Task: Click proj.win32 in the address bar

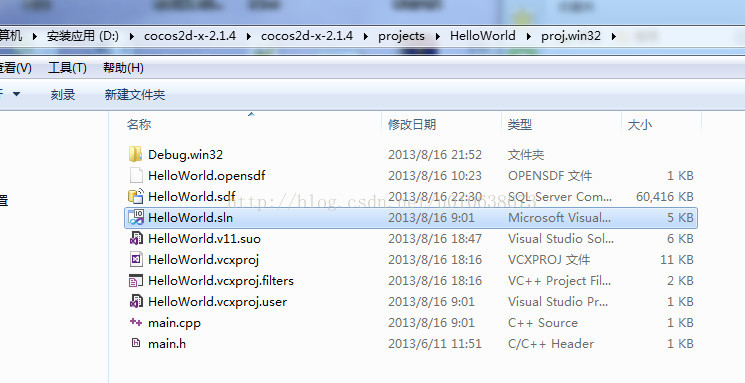Action: click(x=571, y=36)
